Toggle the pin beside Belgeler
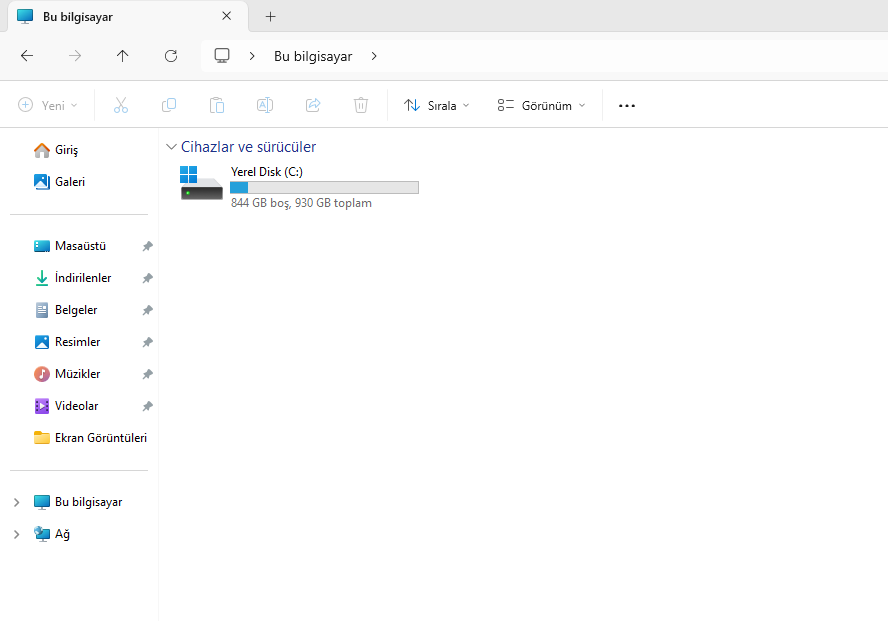The height and width of the screenshot is (621, 888). 147,310
